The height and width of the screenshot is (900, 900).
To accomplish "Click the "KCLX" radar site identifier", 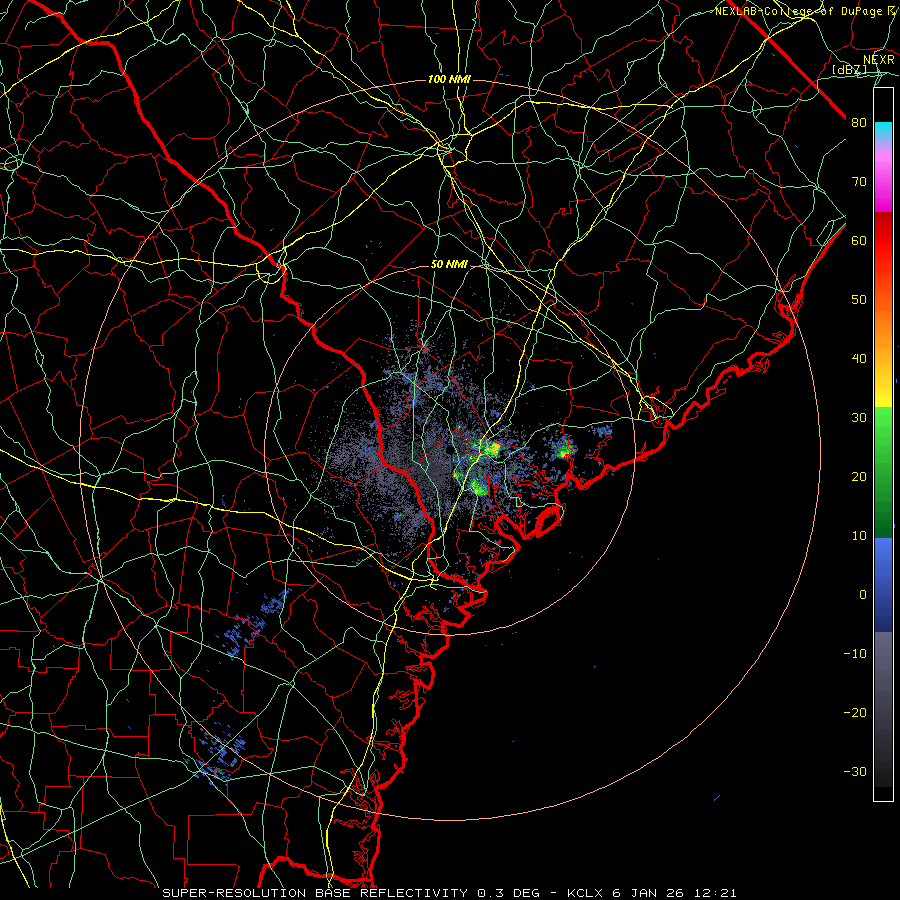I will point(586,893).
